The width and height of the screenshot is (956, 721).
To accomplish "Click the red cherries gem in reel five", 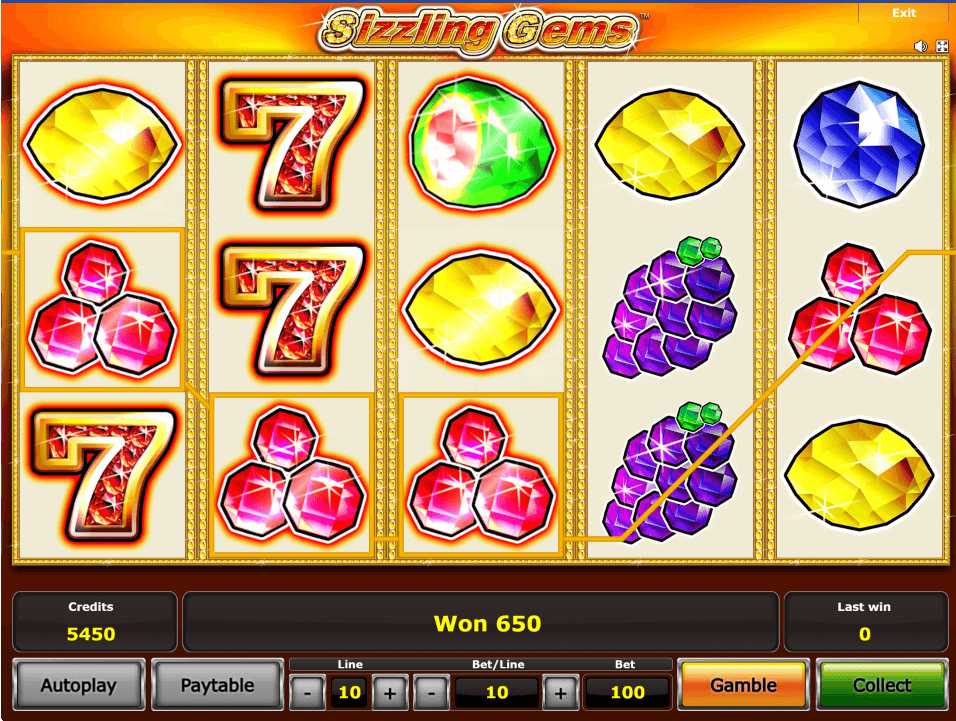I will tap(860, 308).
